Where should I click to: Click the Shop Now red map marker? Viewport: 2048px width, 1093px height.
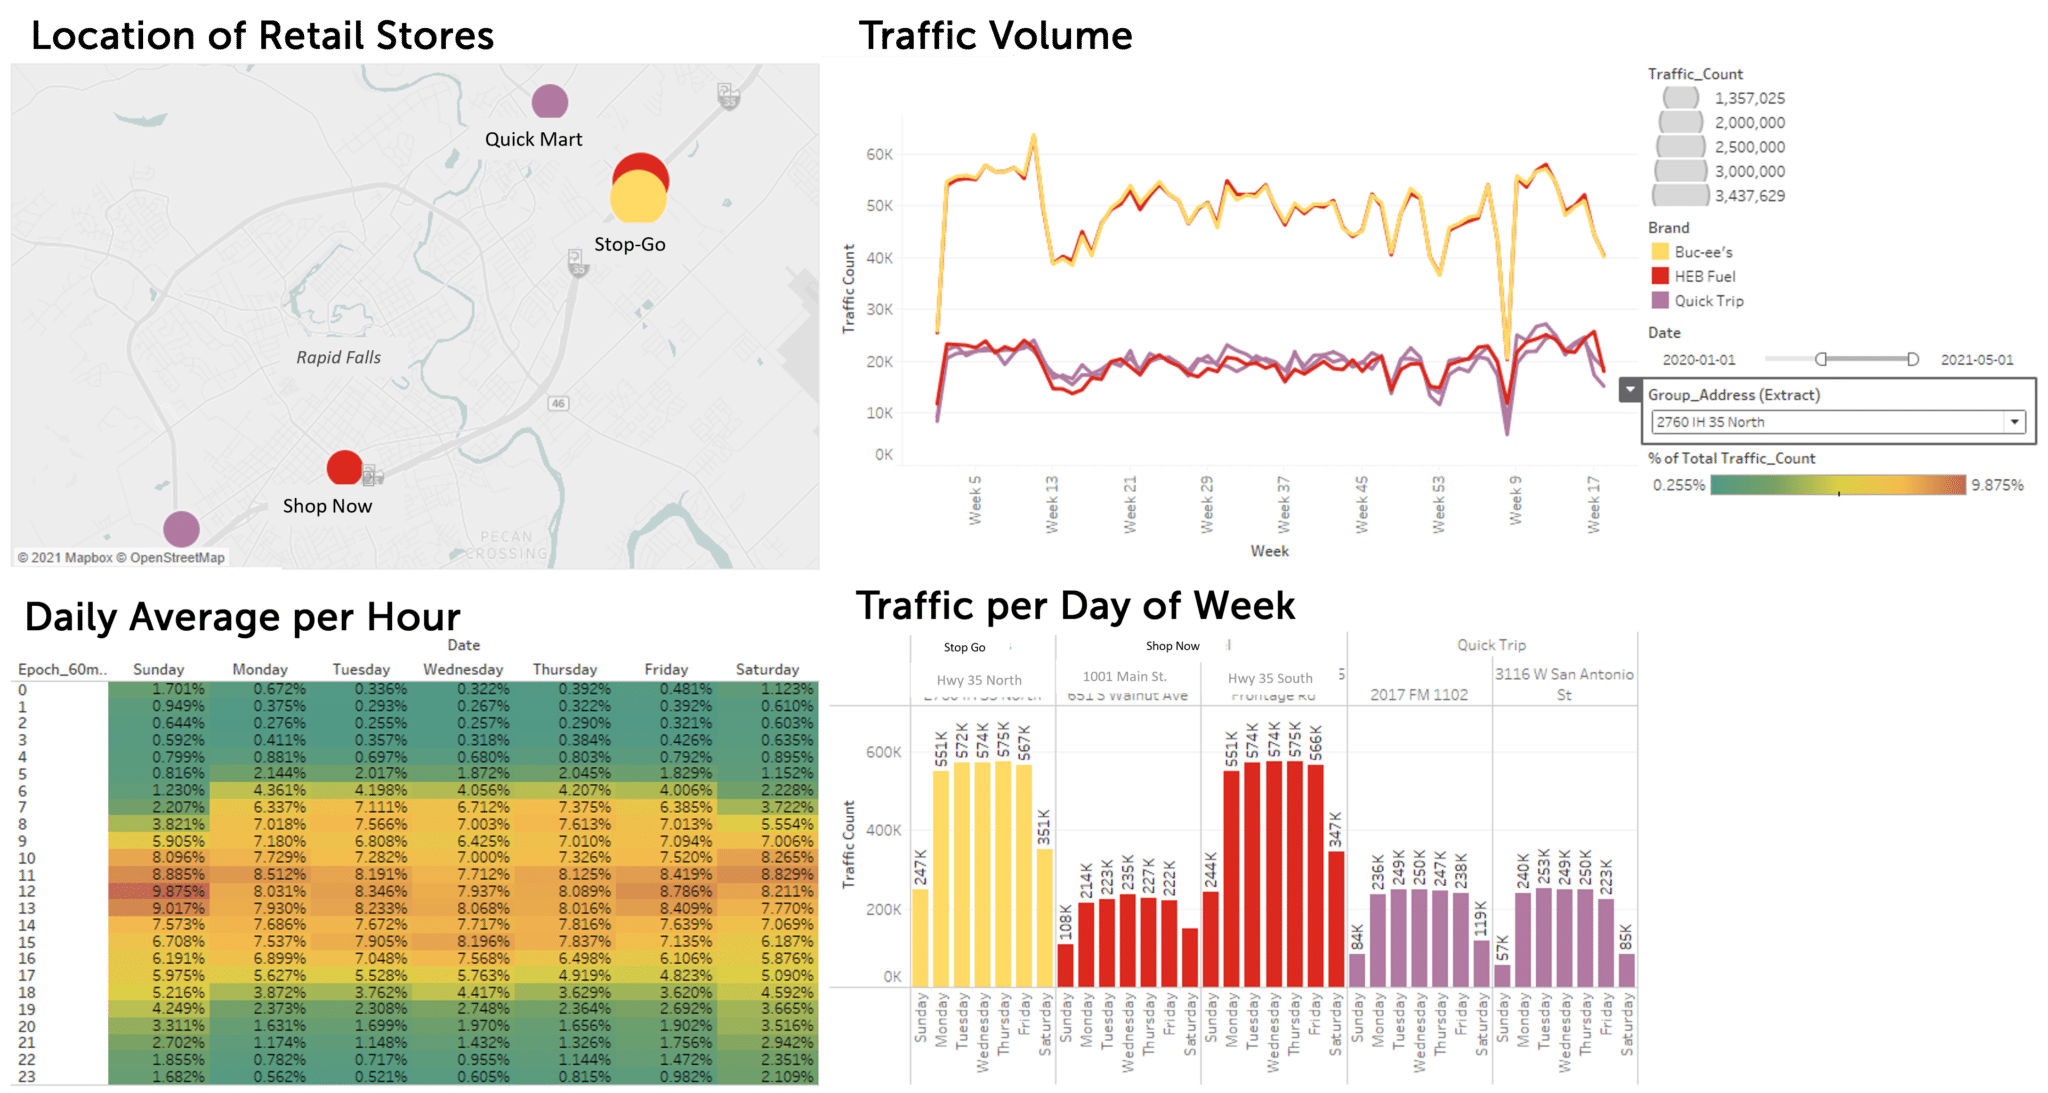(x=343, y=467)
